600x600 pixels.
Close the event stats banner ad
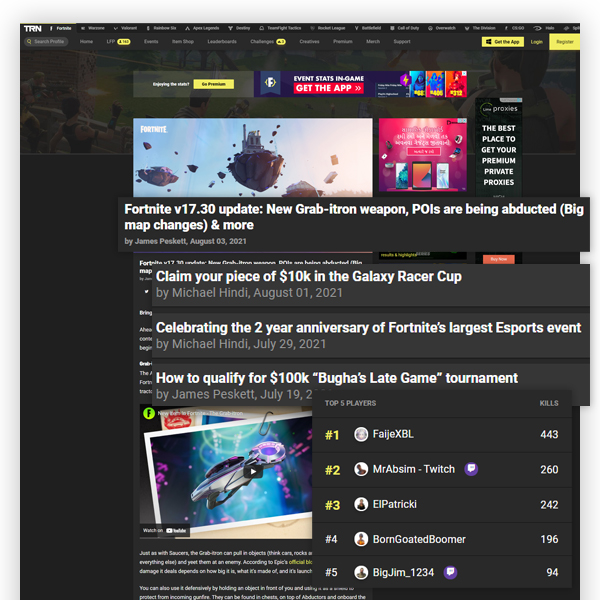tap(464, 73)
